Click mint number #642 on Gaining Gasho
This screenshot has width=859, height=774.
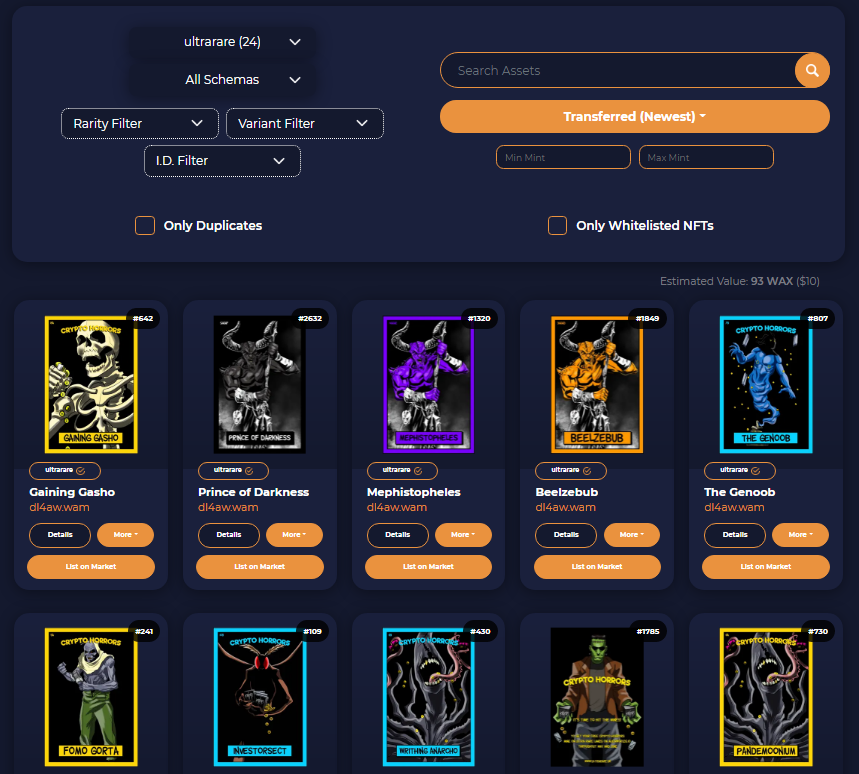(x=144, y=318)
